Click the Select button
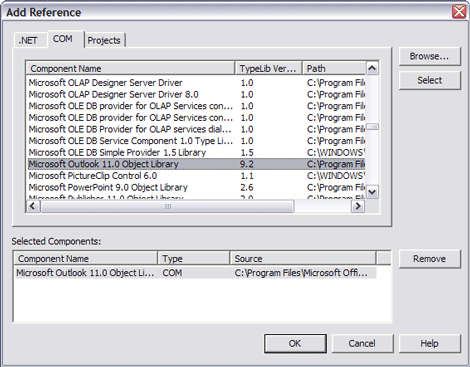This screenshot has height=367, width=470. (x=429, y=80)
